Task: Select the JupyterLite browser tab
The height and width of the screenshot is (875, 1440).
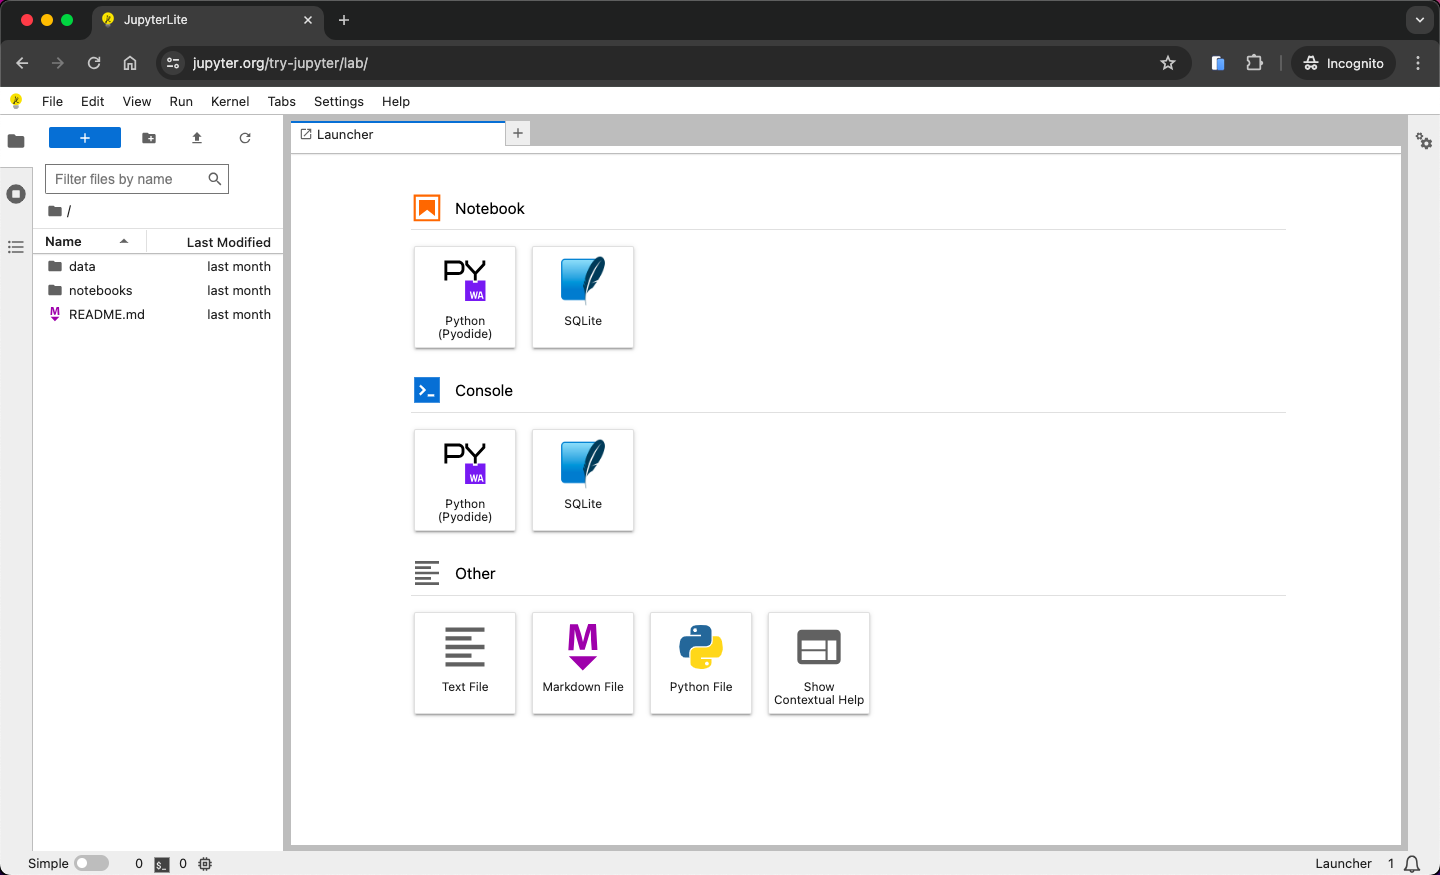Action: 207,20
